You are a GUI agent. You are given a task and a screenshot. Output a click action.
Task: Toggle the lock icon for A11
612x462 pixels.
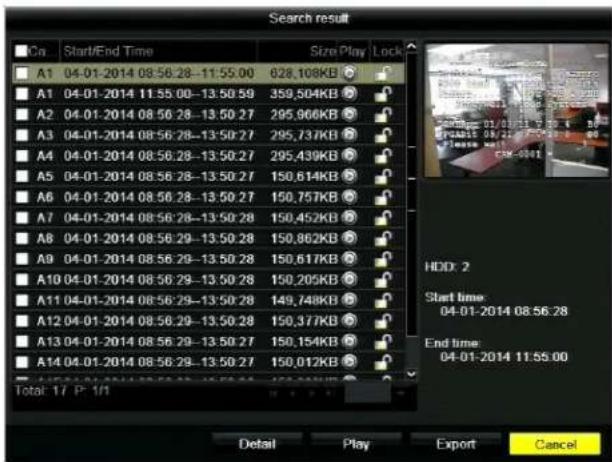383,300
